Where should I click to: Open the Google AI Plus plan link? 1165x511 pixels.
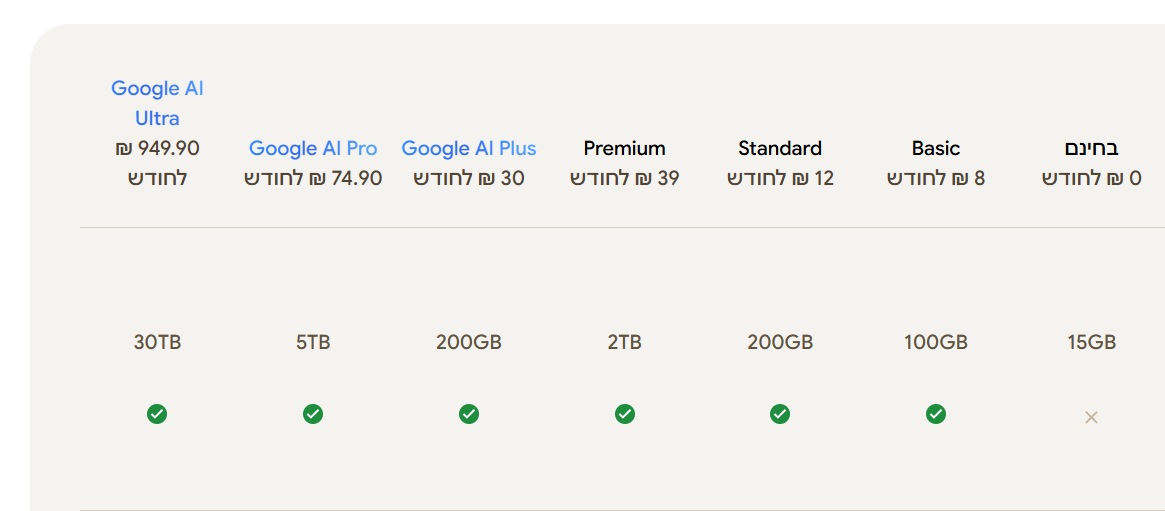469,148
